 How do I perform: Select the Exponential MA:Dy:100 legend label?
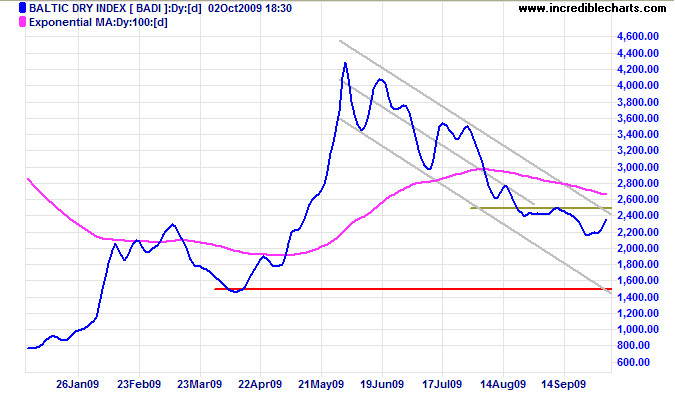point(98,22)
